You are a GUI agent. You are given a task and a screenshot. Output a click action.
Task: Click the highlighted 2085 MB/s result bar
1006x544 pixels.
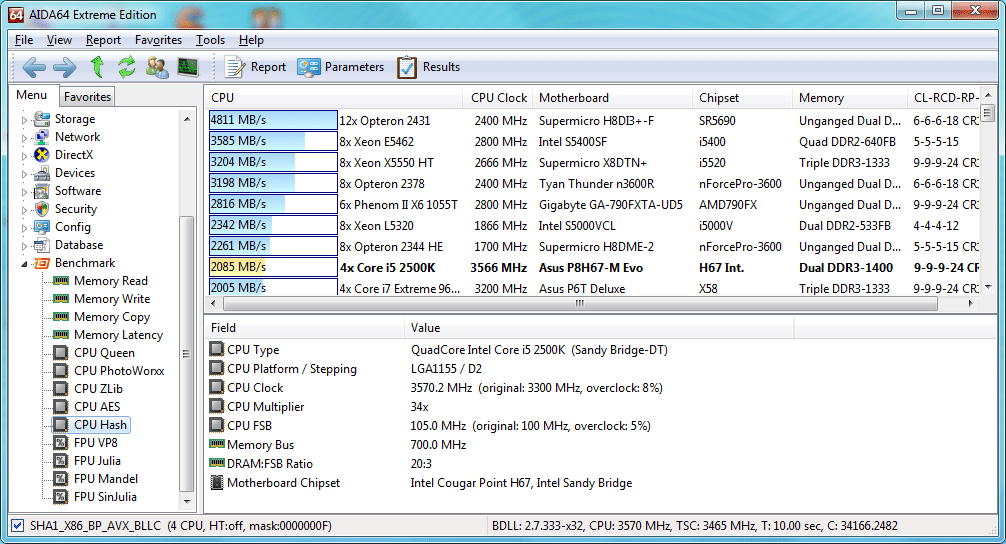pyautogui.click(x=273, y=267)
